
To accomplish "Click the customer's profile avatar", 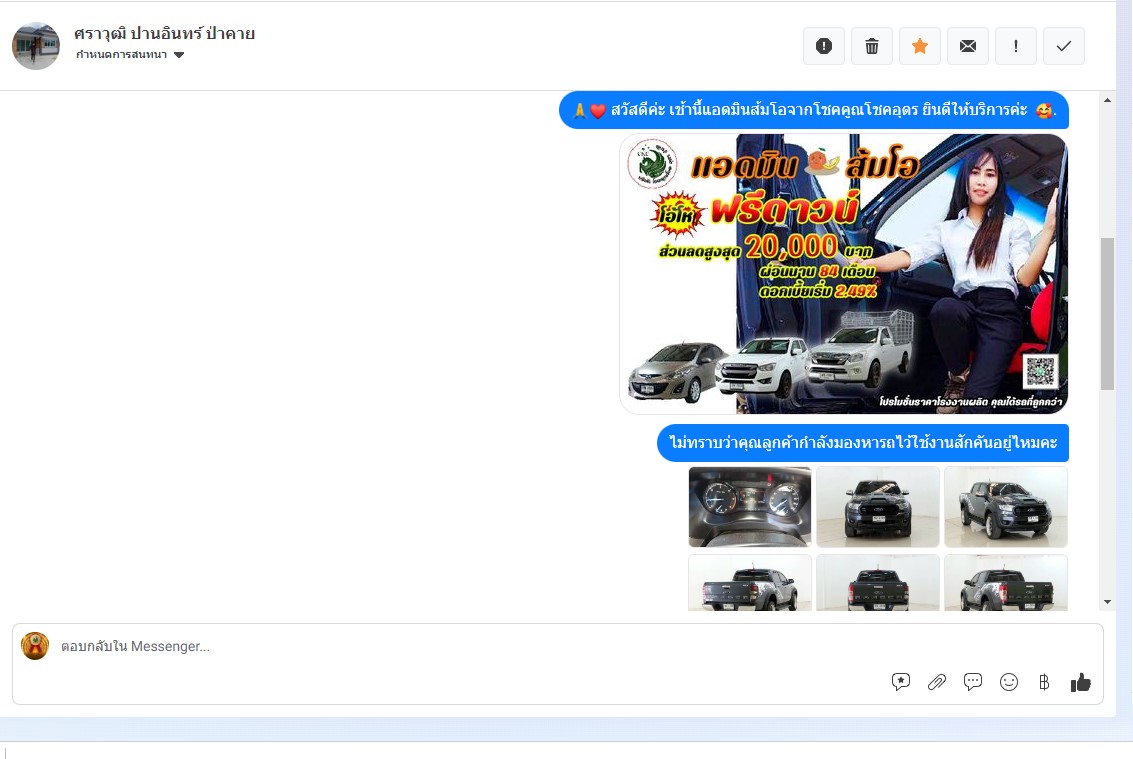I will tap(36, 46).
